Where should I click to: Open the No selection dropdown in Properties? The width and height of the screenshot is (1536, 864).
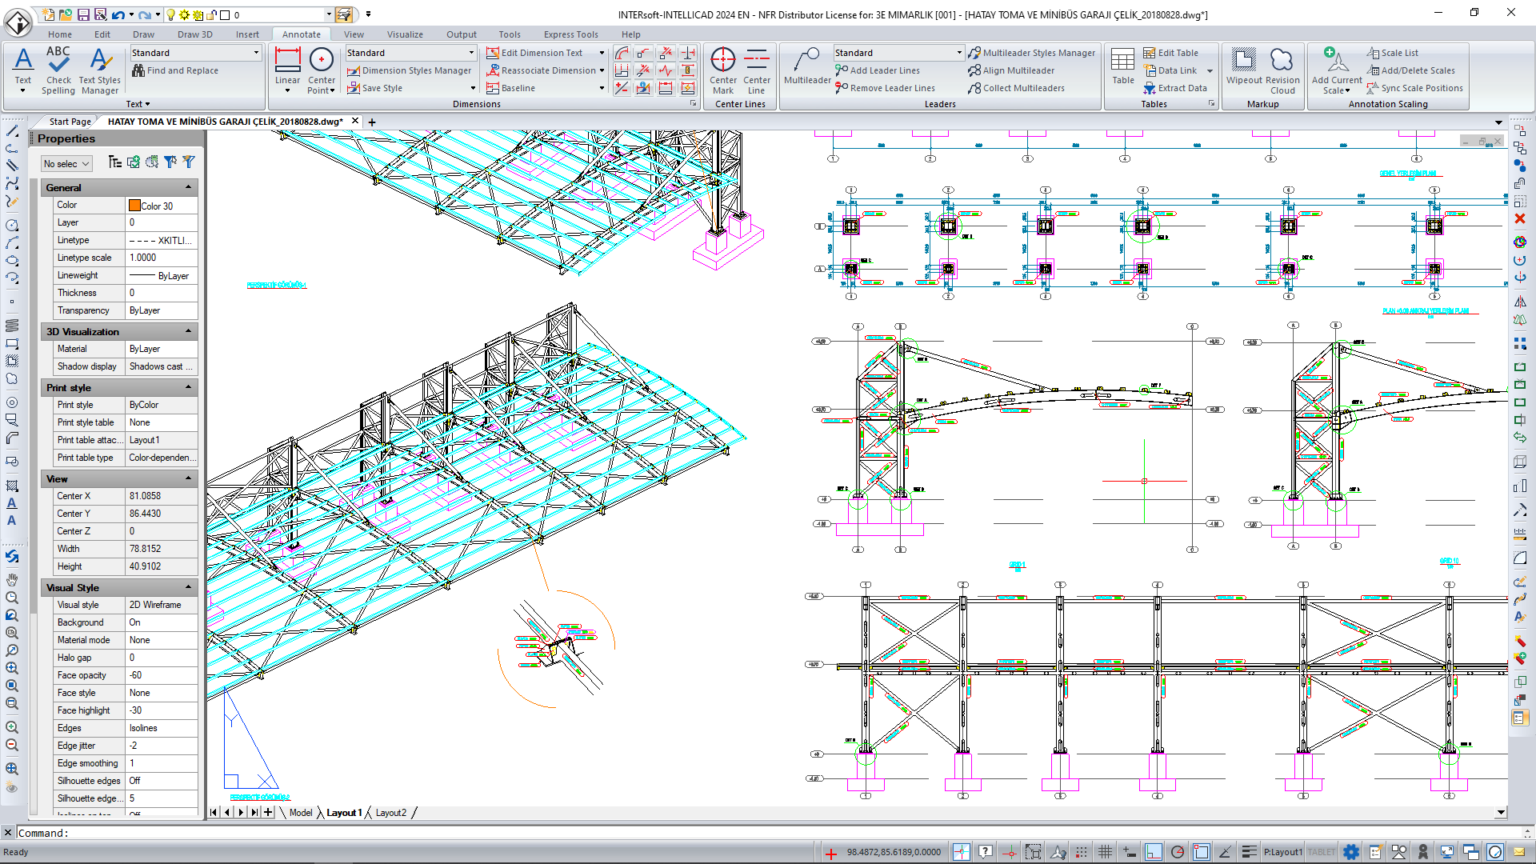coord(66,163)
